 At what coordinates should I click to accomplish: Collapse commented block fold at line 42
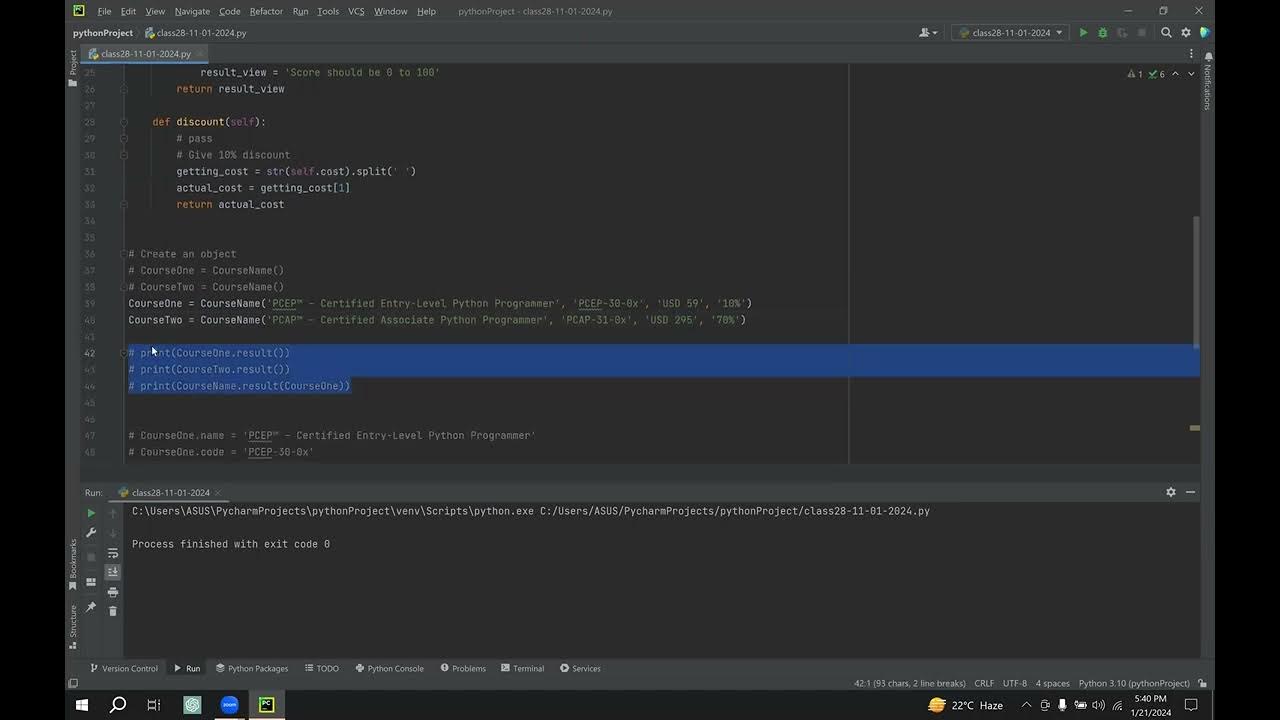pyautogui.click(x=124, y=353)
